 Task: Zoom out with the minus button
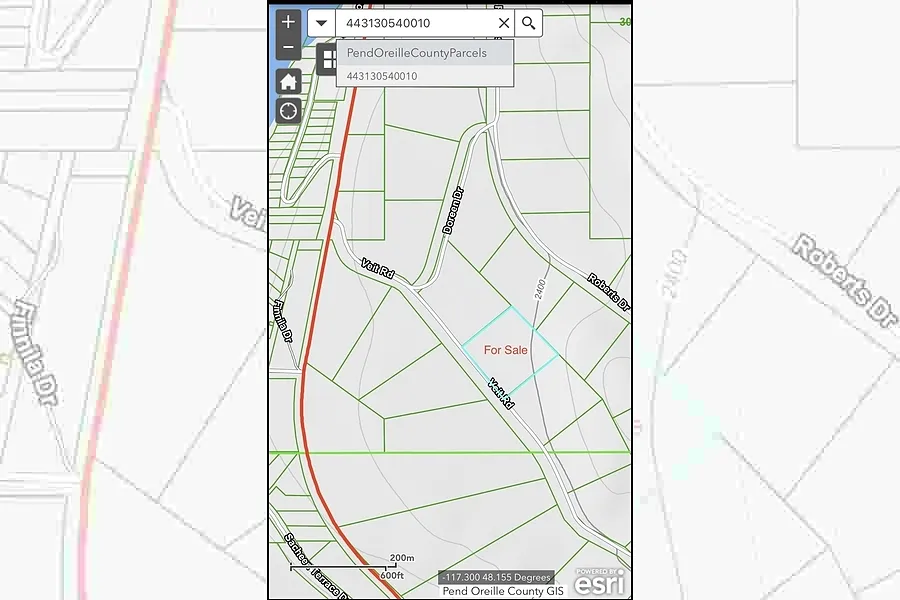click(288, 48)
